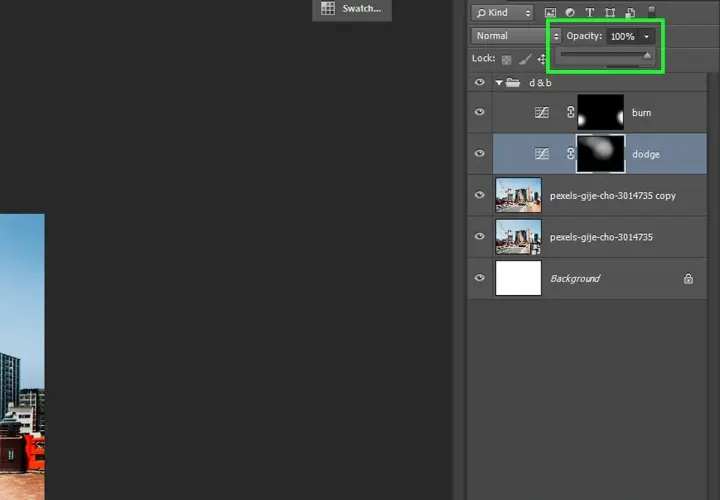Lock position move icon

[x=542, y=59]
